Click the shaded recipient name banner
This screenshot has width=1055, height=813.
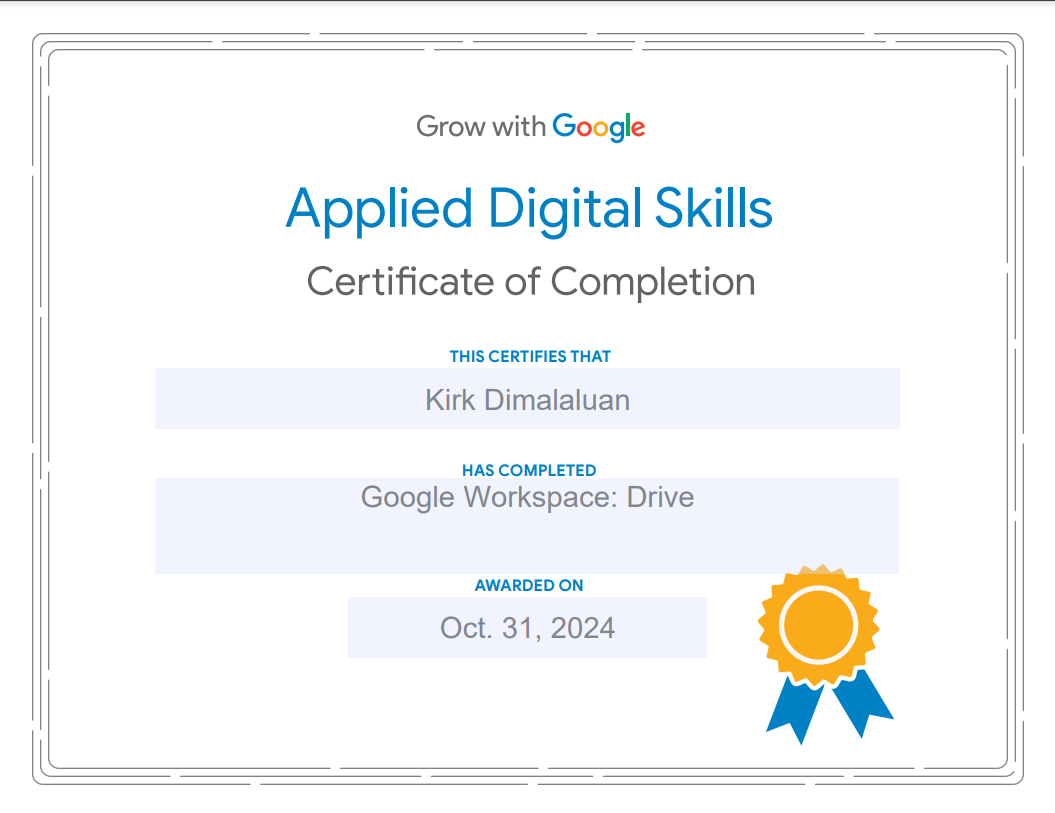(x=528, y=399)
